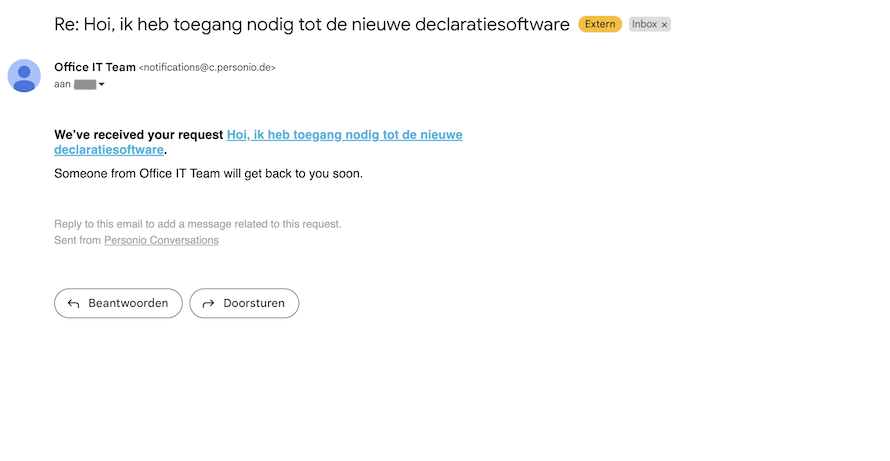Screen dimensions: 890x461
Task: Remove the Inbox label via its x
Action: [664, 25]
